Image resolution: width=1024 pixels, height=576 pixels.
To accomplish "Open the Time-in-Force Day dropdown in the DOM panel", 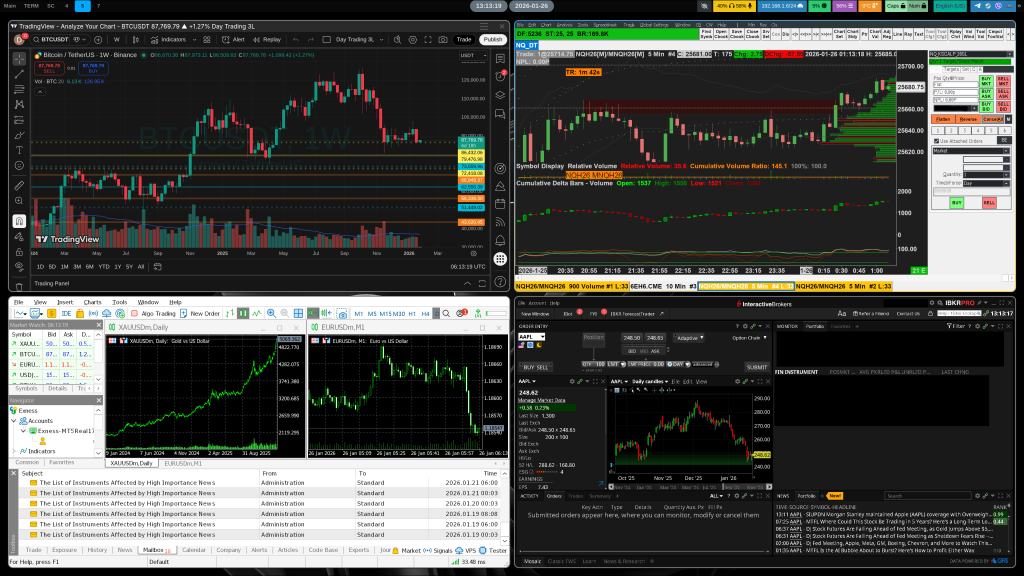I will pyautogui.click(x=1006, y=183).
